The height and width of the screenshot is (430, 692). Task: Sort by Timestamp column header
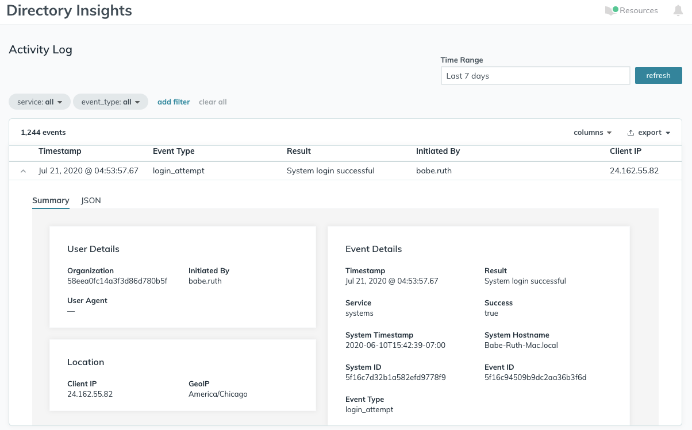point(60,151)
